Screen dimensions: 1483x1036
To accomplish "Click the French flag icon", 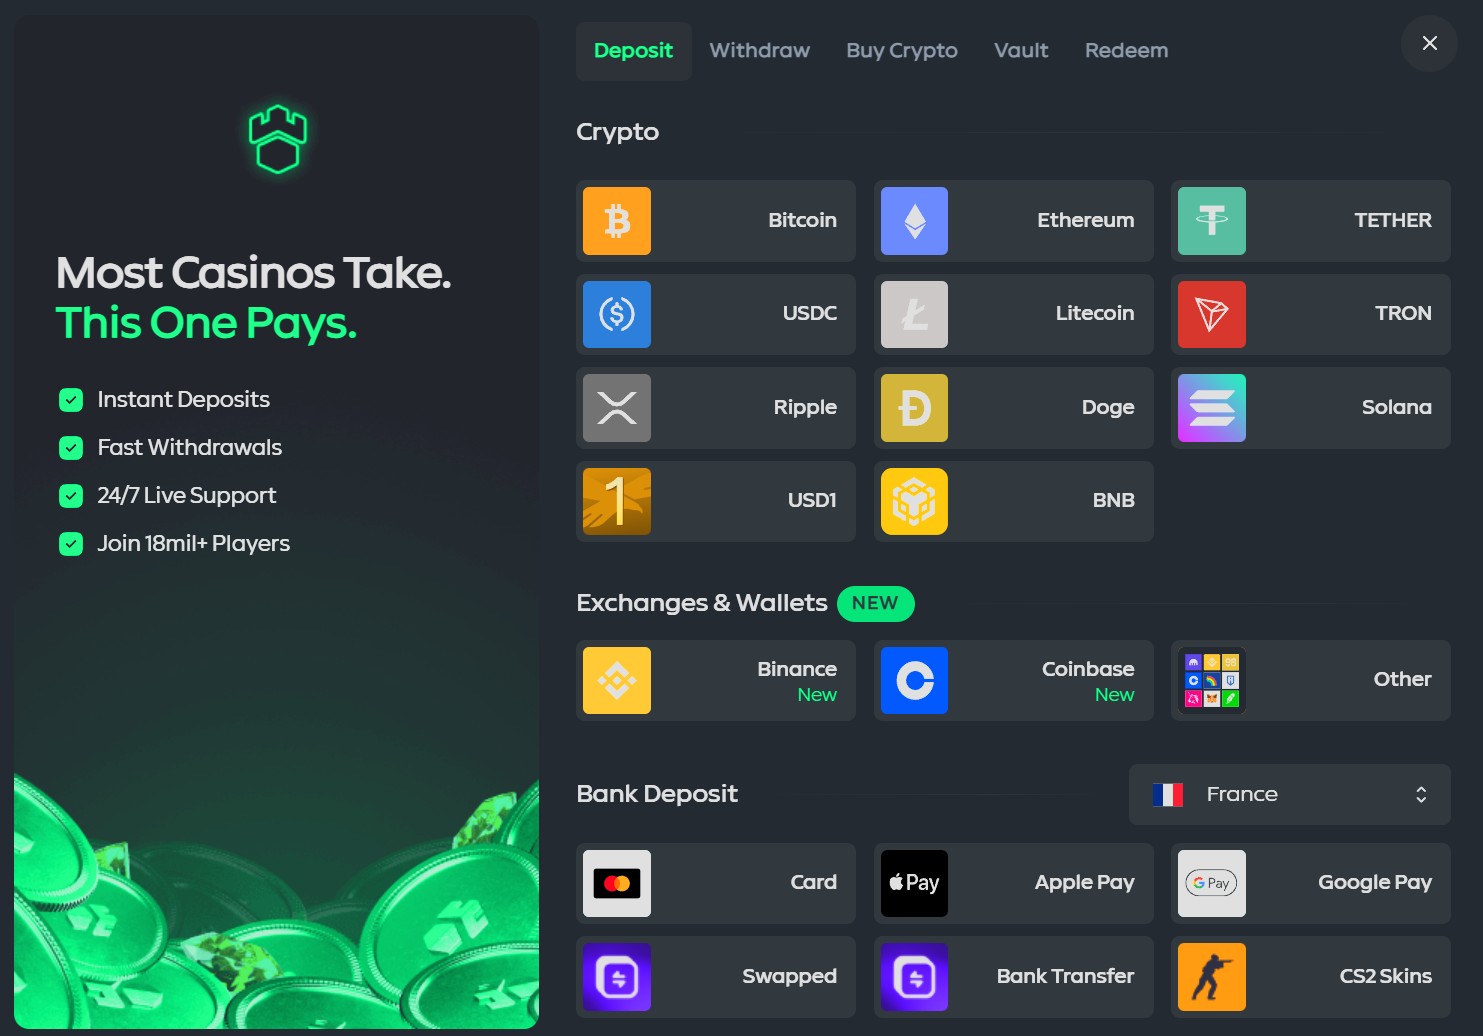I will [1168, 795].
